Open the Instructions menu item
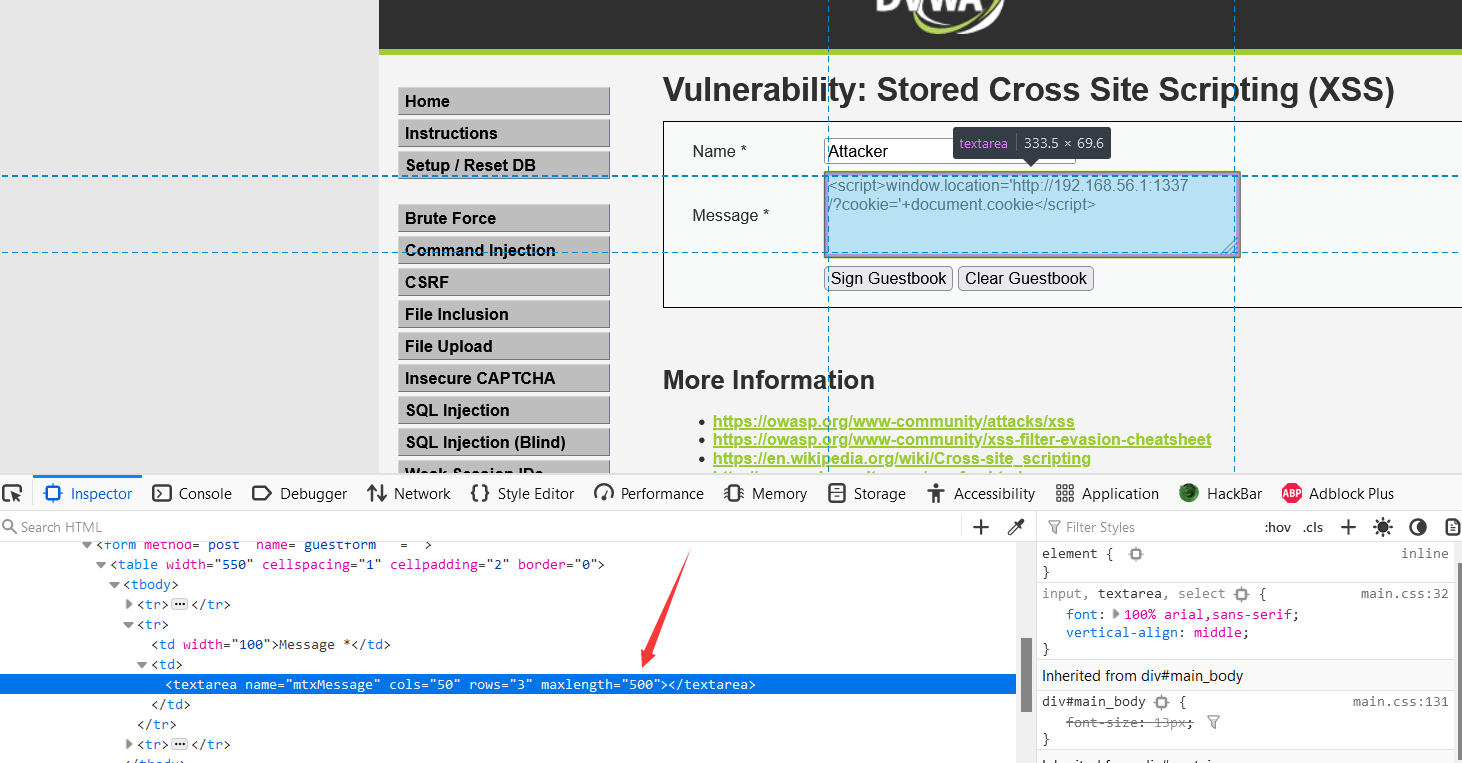Viewport: 1462px width, 763px height. point(504,133)
